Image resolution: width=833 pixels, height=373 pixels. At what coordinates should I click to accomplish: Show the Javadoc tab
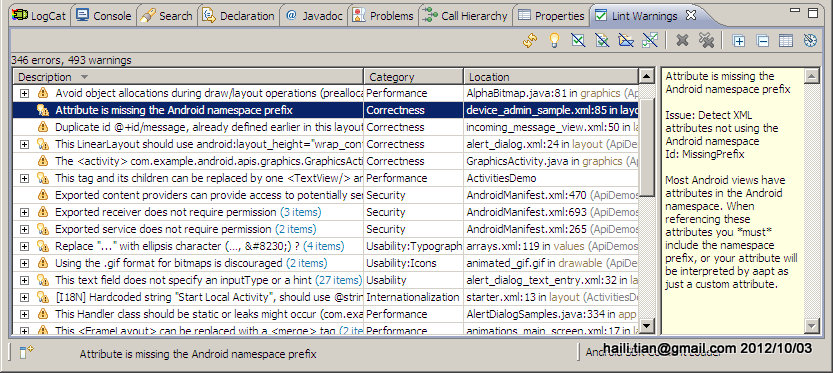pyautogui.click(x=314, y=16)
